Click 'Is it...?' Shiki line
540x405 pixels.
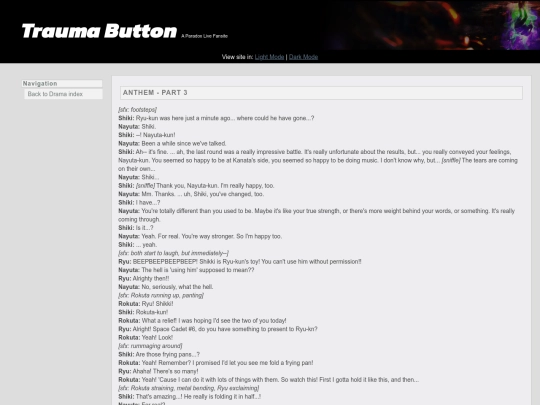click(136, 228)
